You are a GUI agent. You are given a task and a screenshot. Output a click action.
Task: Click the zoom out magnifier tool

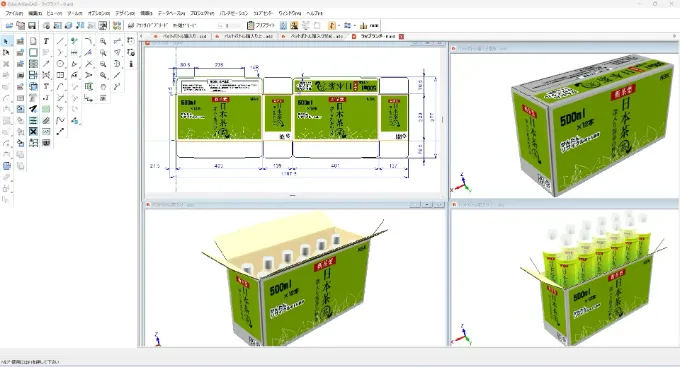point(103,64)
